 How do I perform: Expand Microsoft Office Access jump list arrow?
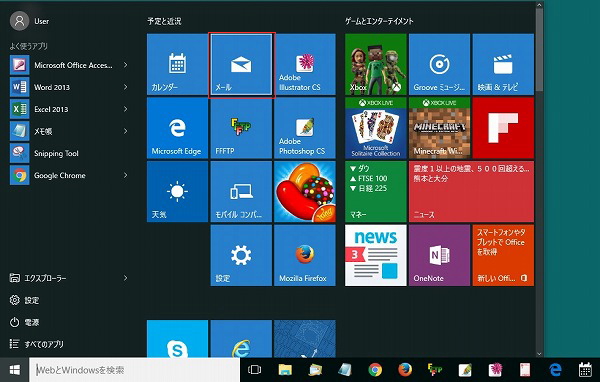125,65
